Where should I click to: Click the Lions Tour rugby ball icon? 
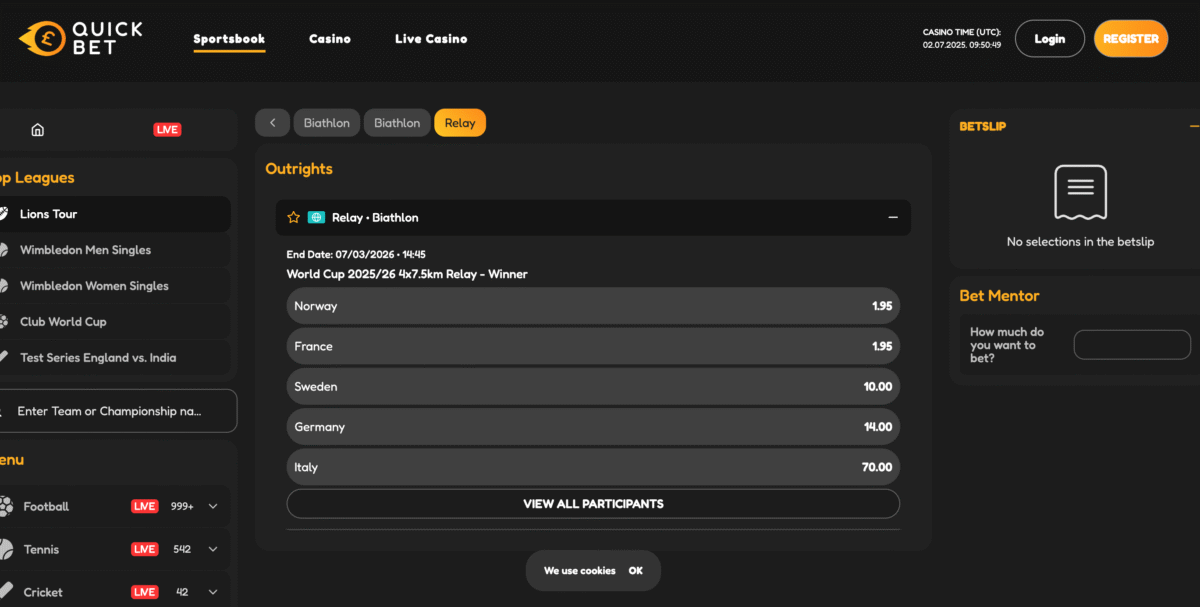[4, 214]
